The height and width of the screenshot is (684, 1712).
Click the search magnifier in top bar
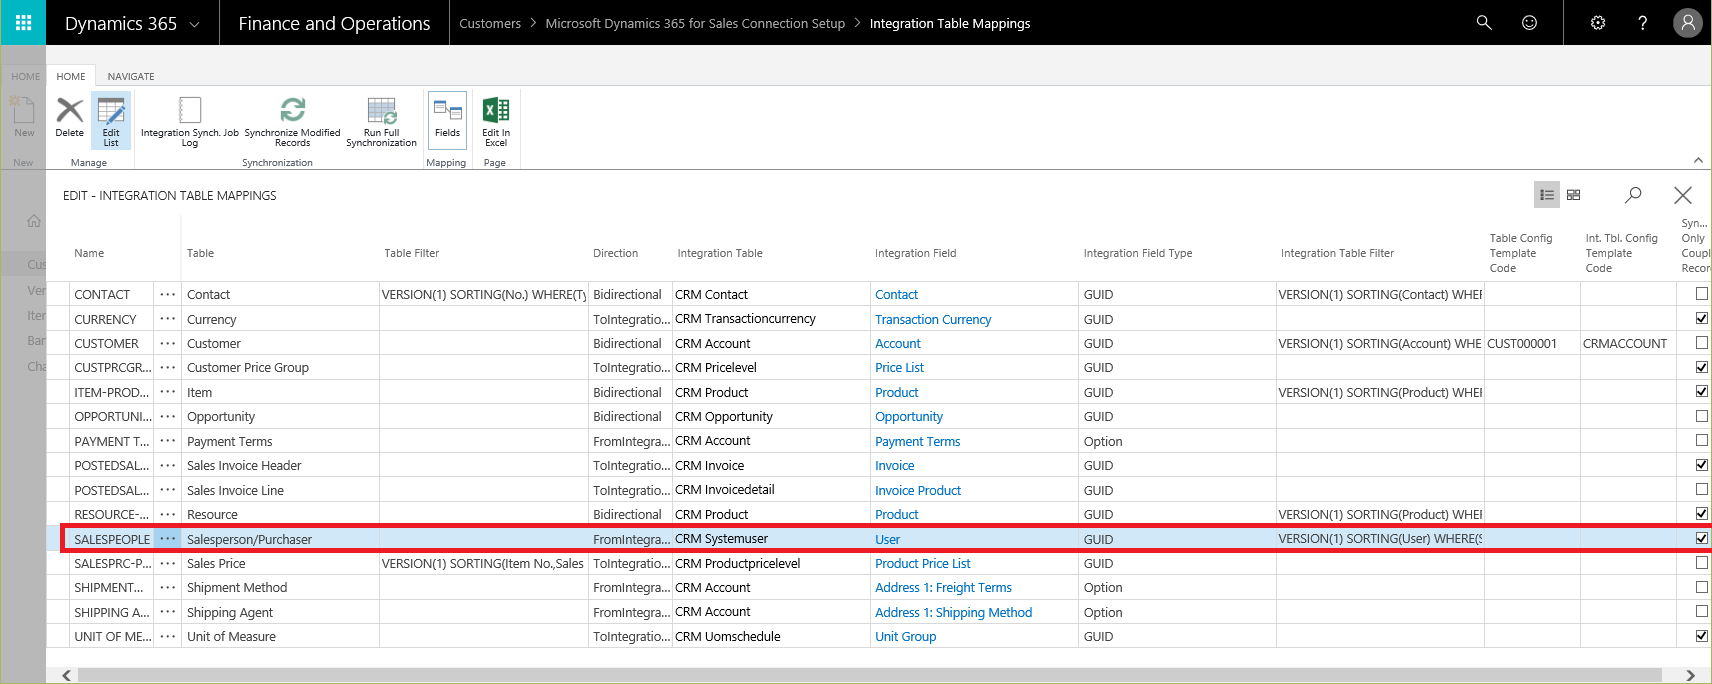click(x=1484, y=22)
